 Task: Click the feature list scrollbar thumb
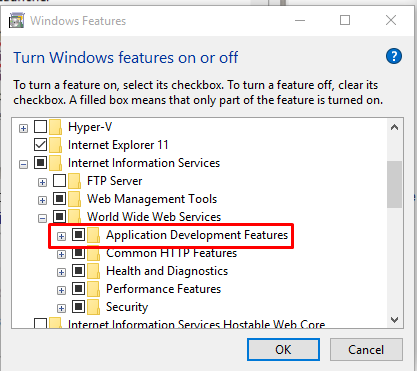395,185
